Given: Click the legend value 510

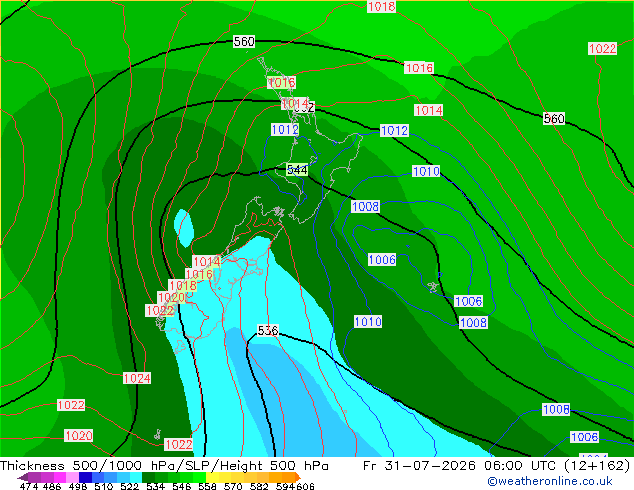Looking at the screenshot, I should (103, 486).
